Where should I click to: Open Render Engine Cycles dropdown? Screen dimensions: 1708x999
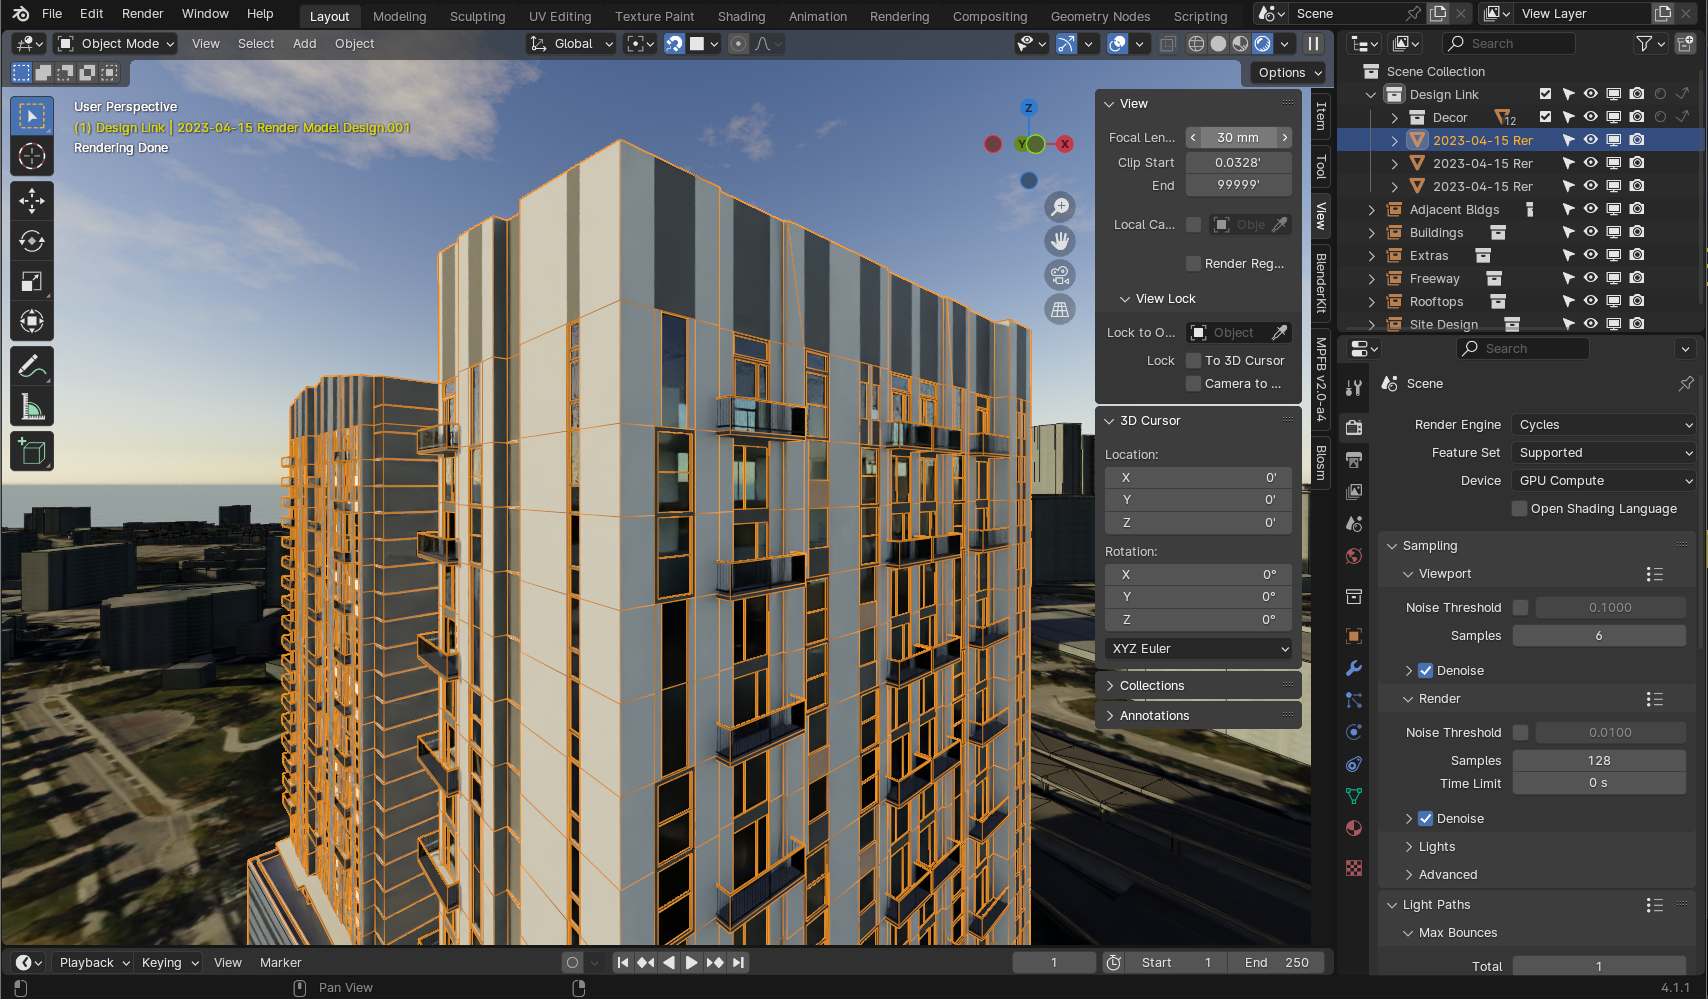pyautogui.click(x=1604, y=425)
